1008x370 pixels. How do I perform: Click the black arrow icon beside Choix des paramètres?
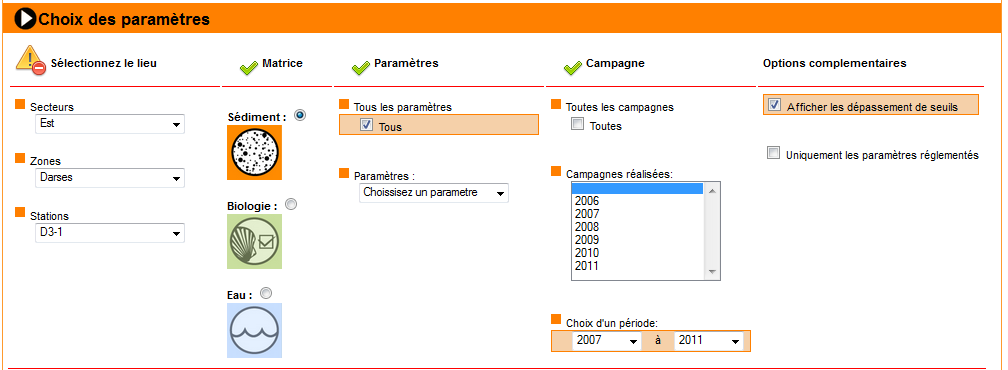point(26,19)
